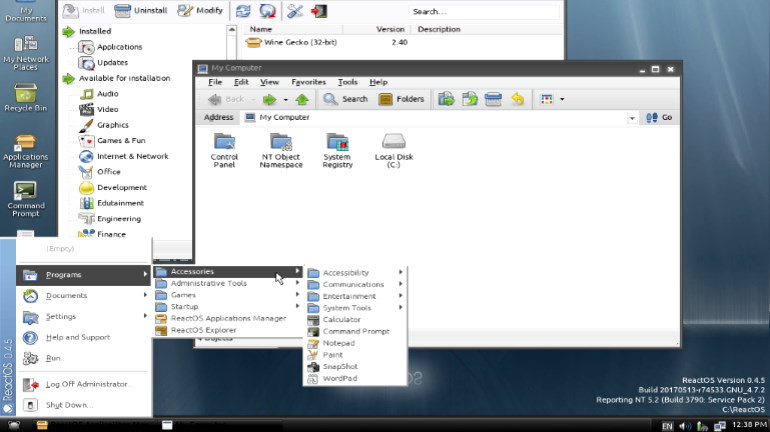Click the Settings tools icon in Applications Manager
Viewport: 770px width, 432px height.
pos(295,11)
